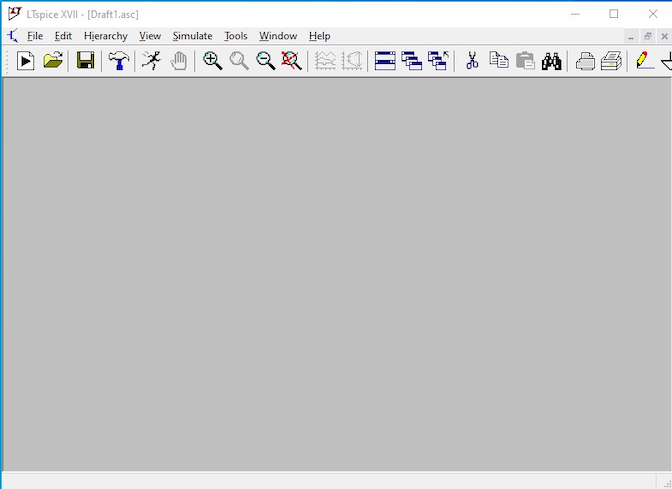Viewport: 672px width, 489px height.
Task: Open Find with the binoculars icon
Action: tap(552, 61)
